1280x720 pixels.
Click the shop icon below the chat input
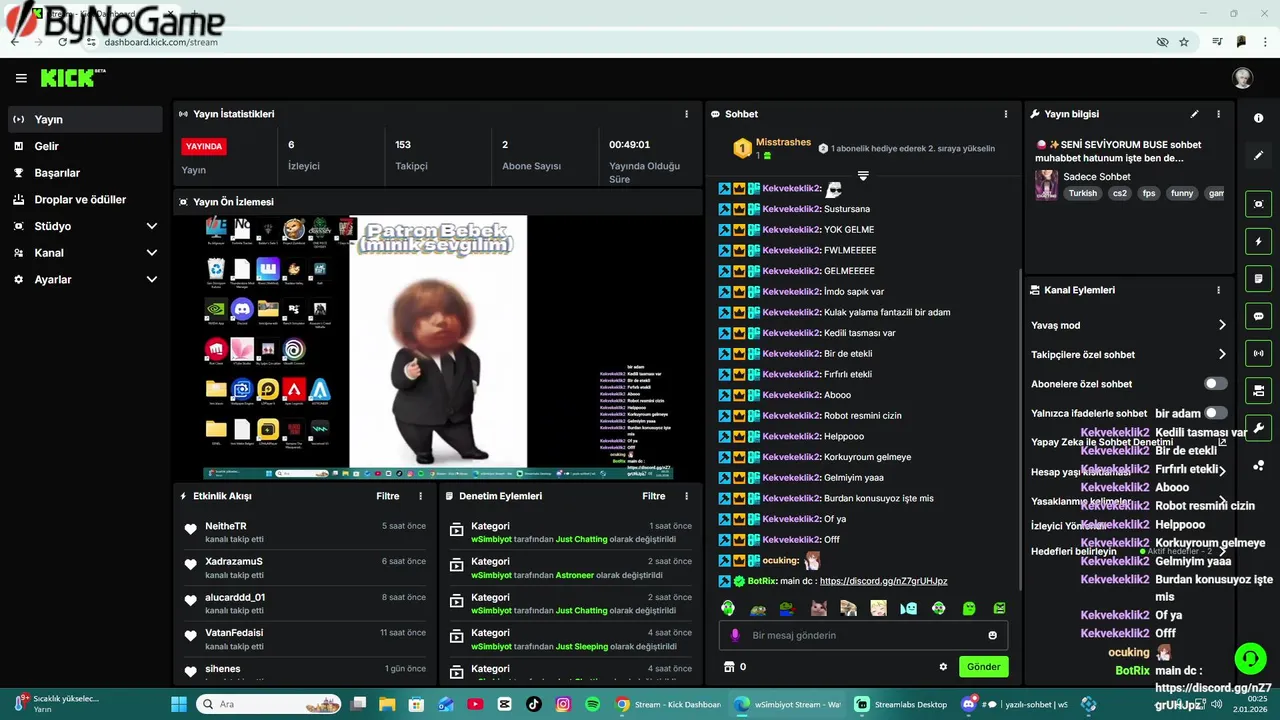click(729, 667)
